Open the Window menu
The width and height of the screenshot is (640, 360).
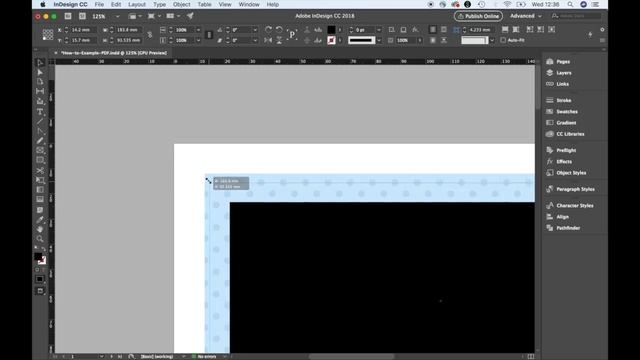click(249, 4)
